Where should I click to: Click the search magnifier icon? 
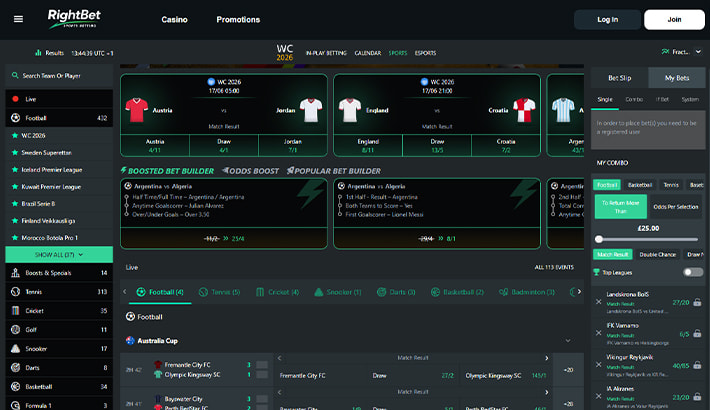click(x=15, y=76)
